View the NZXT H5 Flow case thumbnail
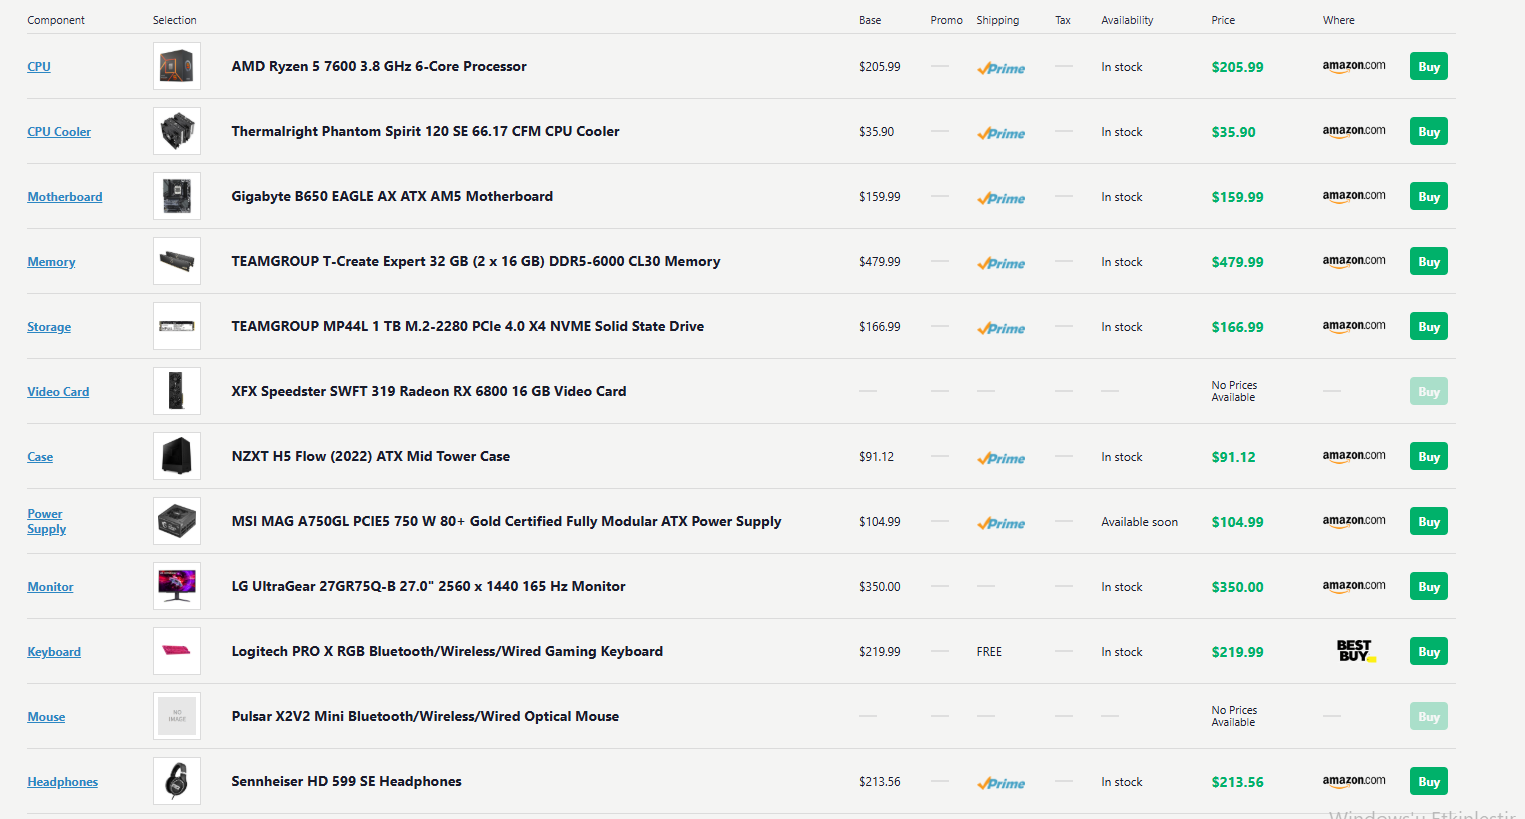The image size is (1525, 819). (x=177, y=456)
